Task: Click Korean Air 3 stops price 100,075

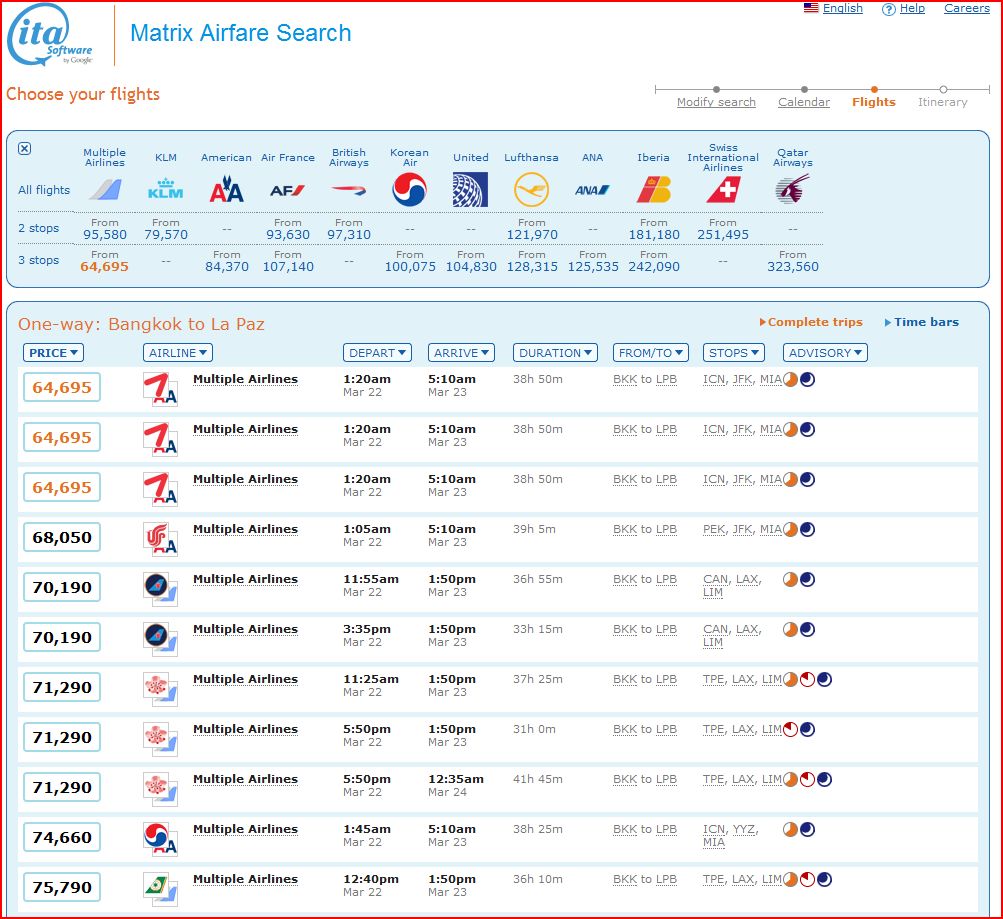Action: point(409,267)
